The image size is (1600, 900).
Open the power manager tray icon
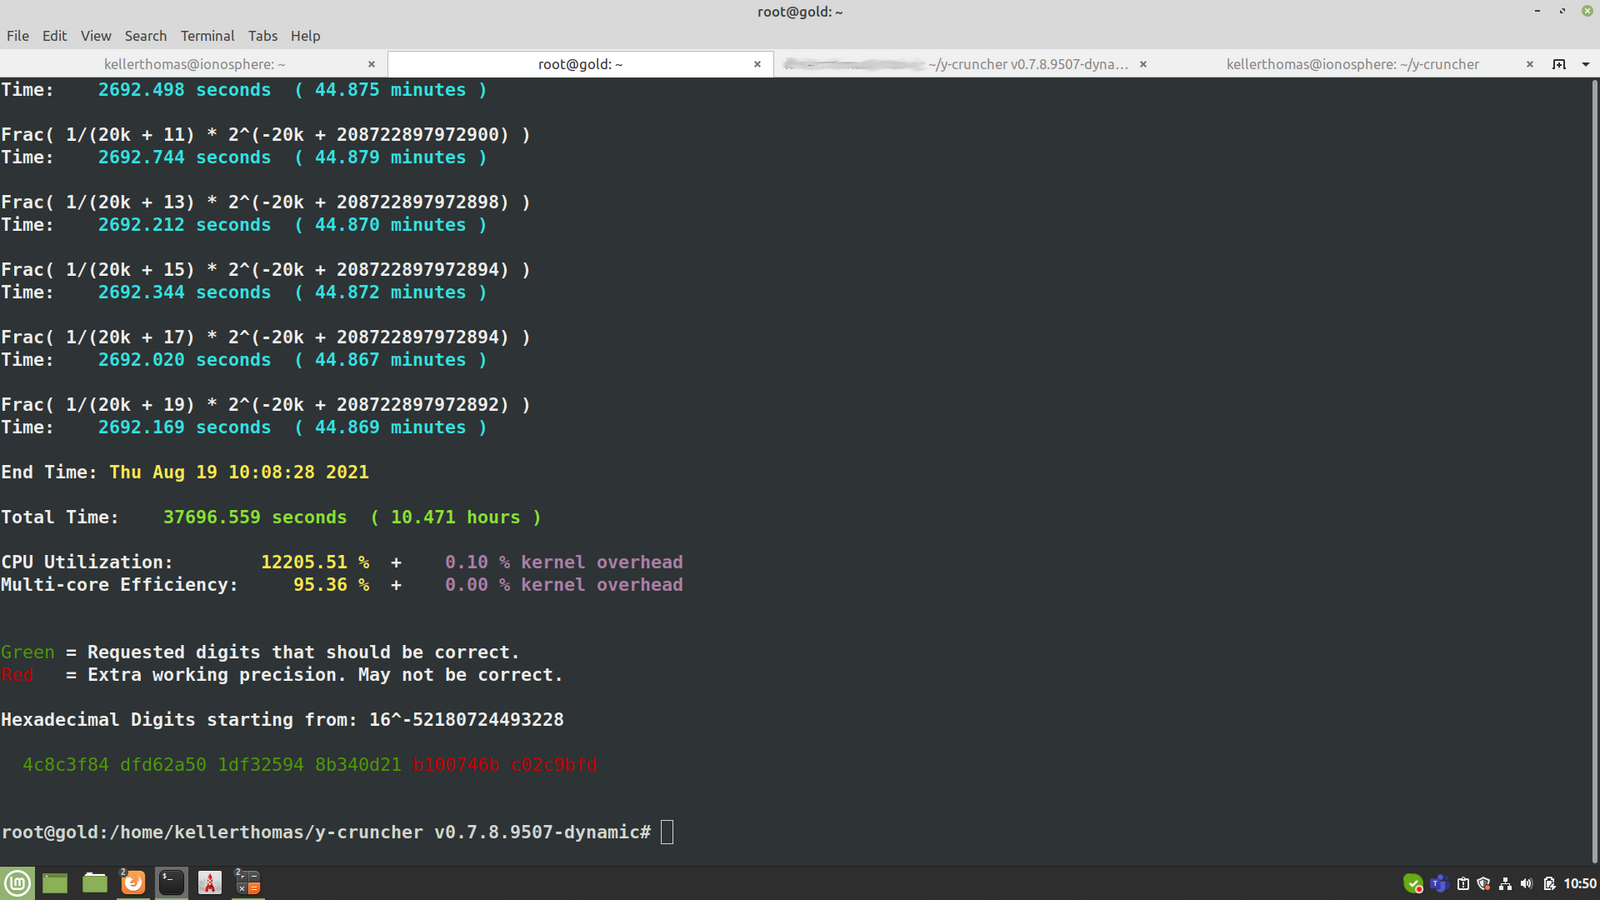point(1550,884)
